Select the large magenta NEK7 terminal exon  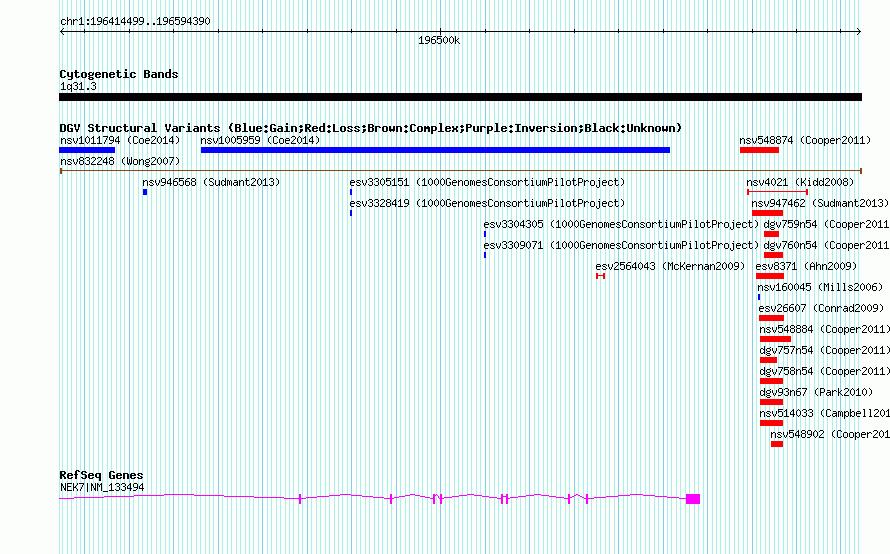pyautogui.click(x=693, y=499)
